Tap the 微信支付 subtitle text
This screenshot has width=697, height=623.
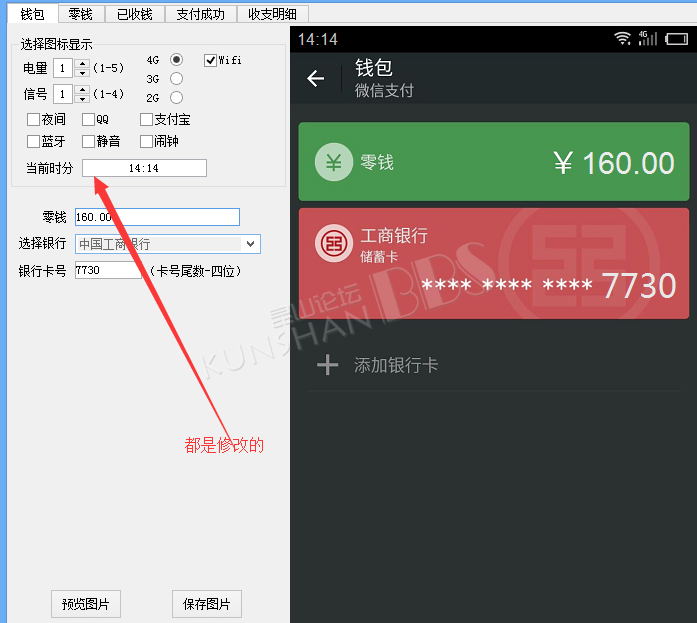point(384,91)
